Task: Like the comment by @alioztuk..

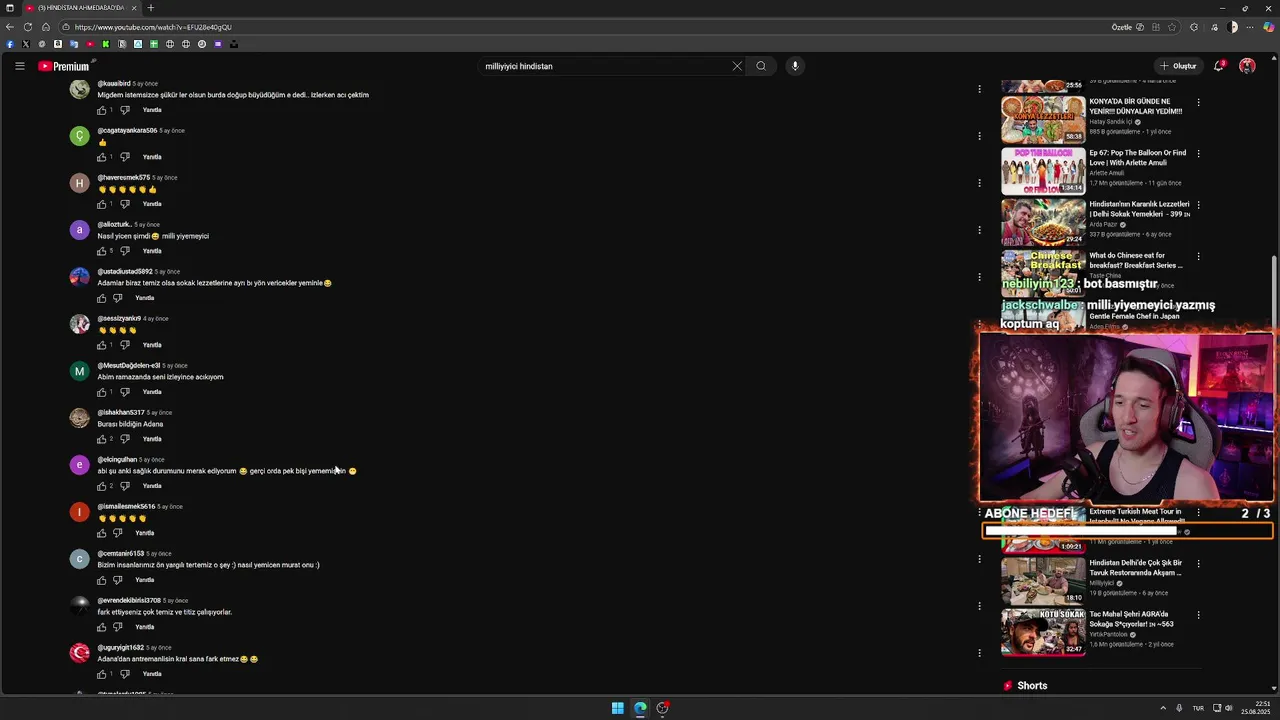Action: click(102, 251)
